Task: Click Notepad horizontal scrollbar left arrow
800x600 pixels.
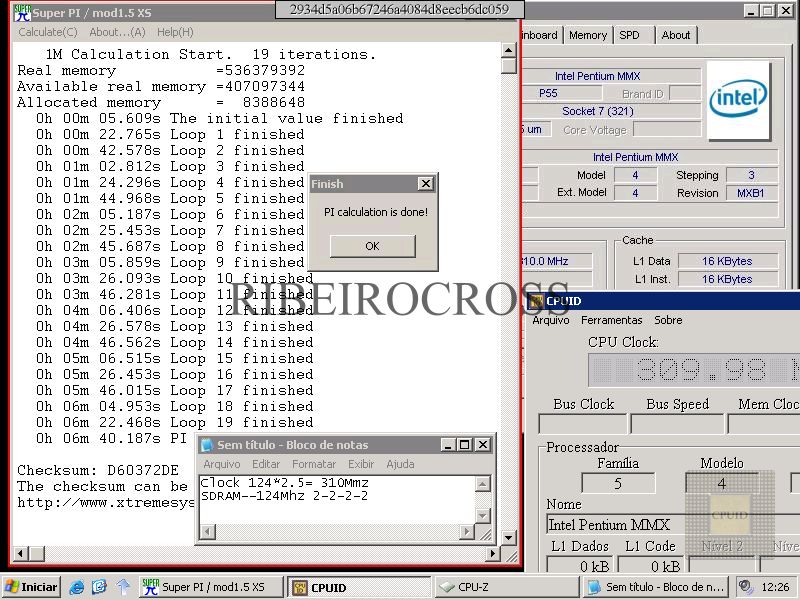Action: point(207,532)
